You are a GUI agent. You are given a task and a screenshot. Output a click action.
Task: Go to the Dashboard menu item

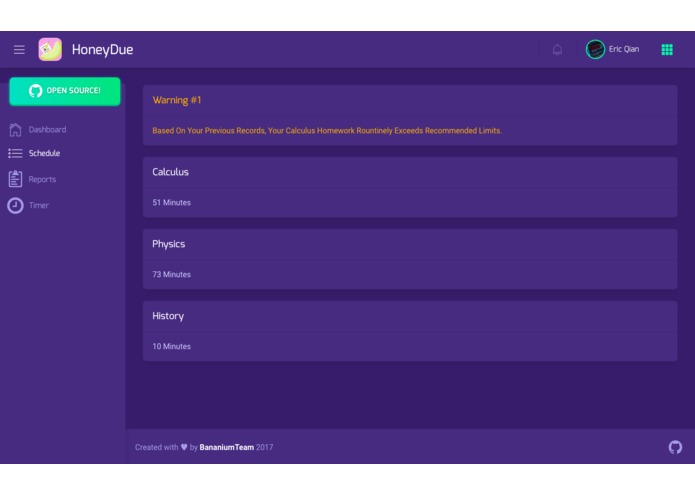point(47,130)
